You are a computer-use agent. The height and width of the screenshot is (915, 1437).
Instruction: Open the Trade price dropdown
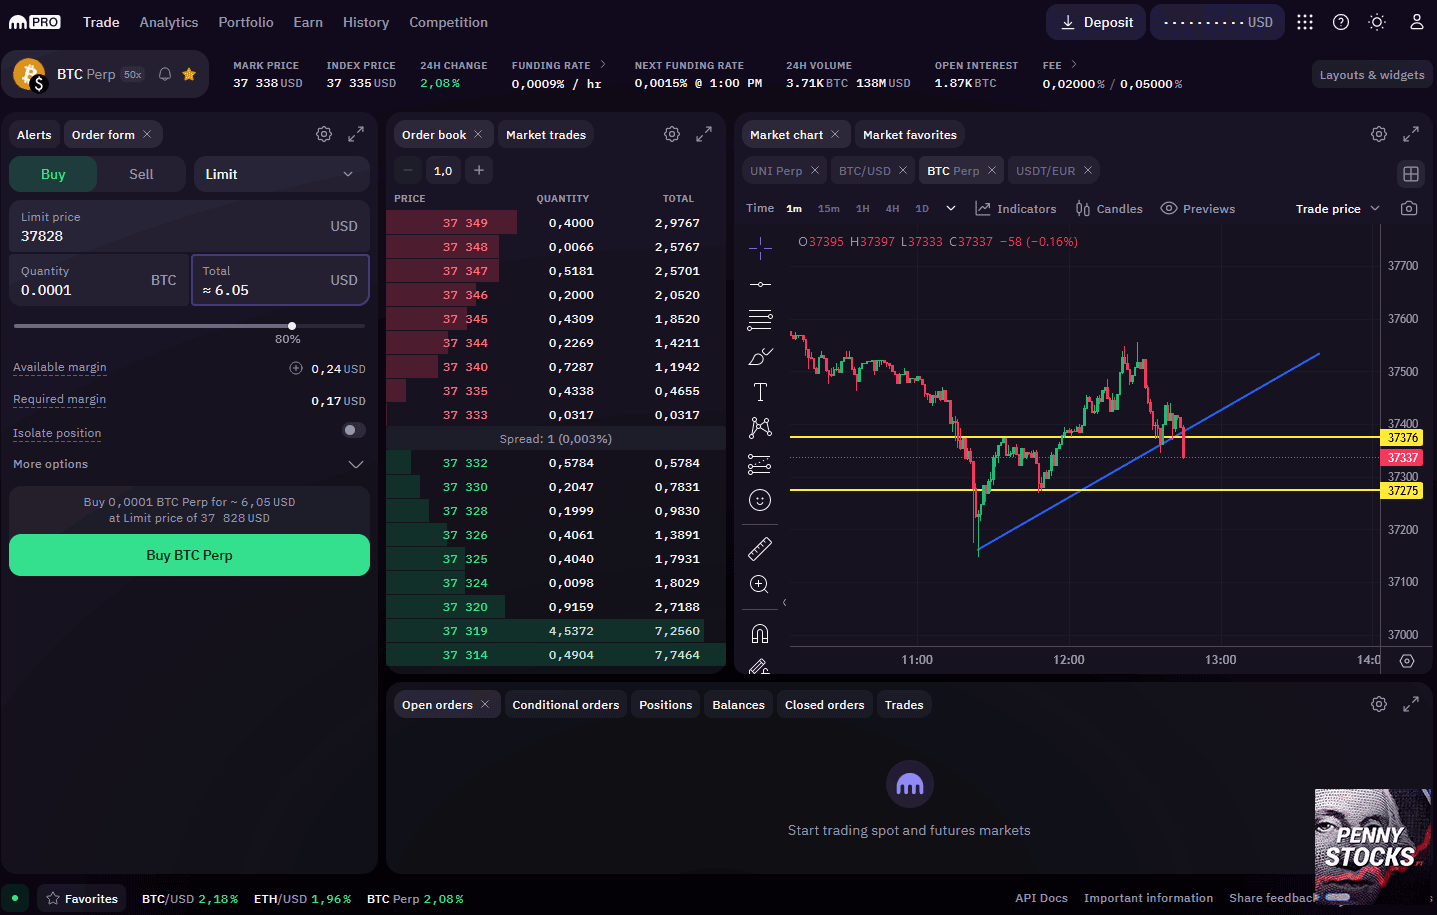coord(1337,208)
